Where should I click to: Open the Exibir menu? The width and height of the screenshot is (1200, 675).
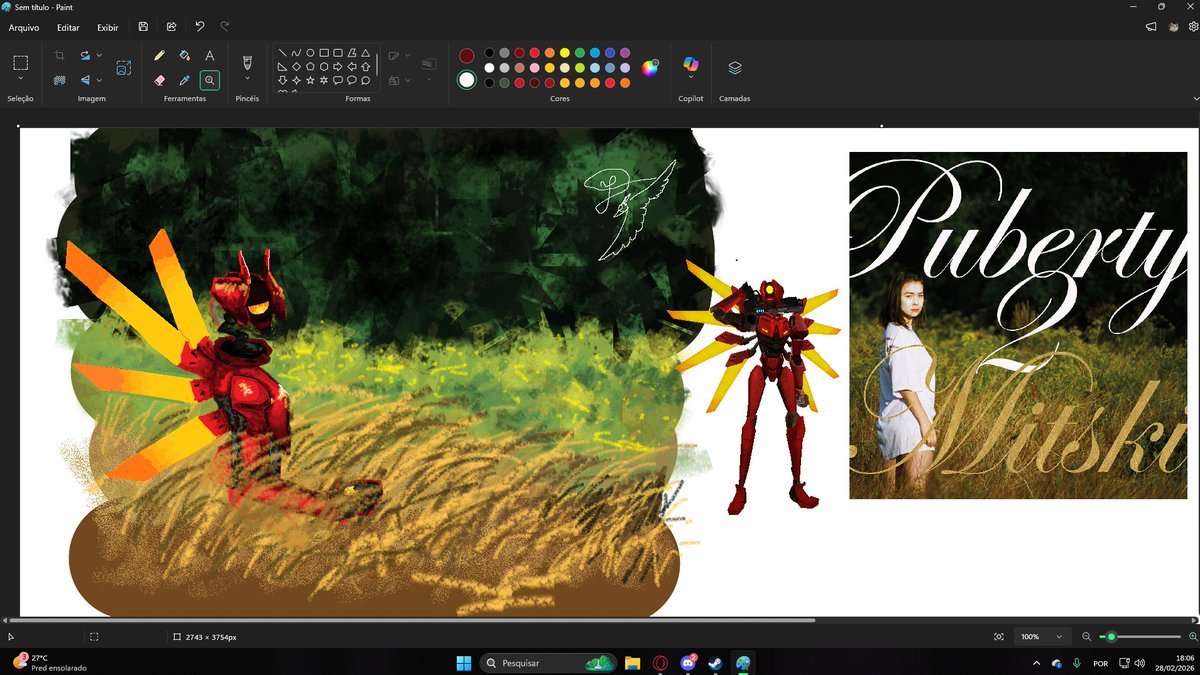[107, 28]
